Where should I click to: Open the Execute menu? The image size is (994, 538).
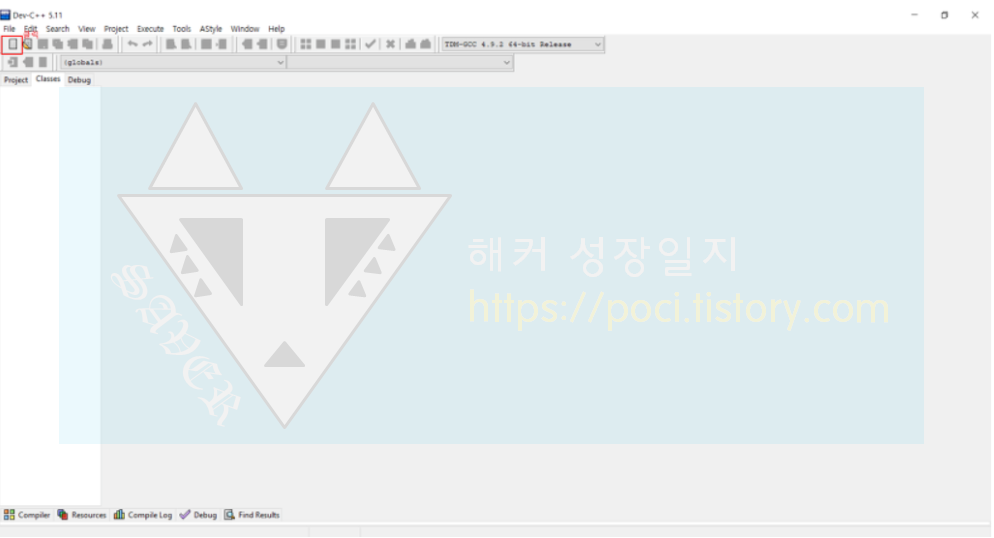pos(150,29)
